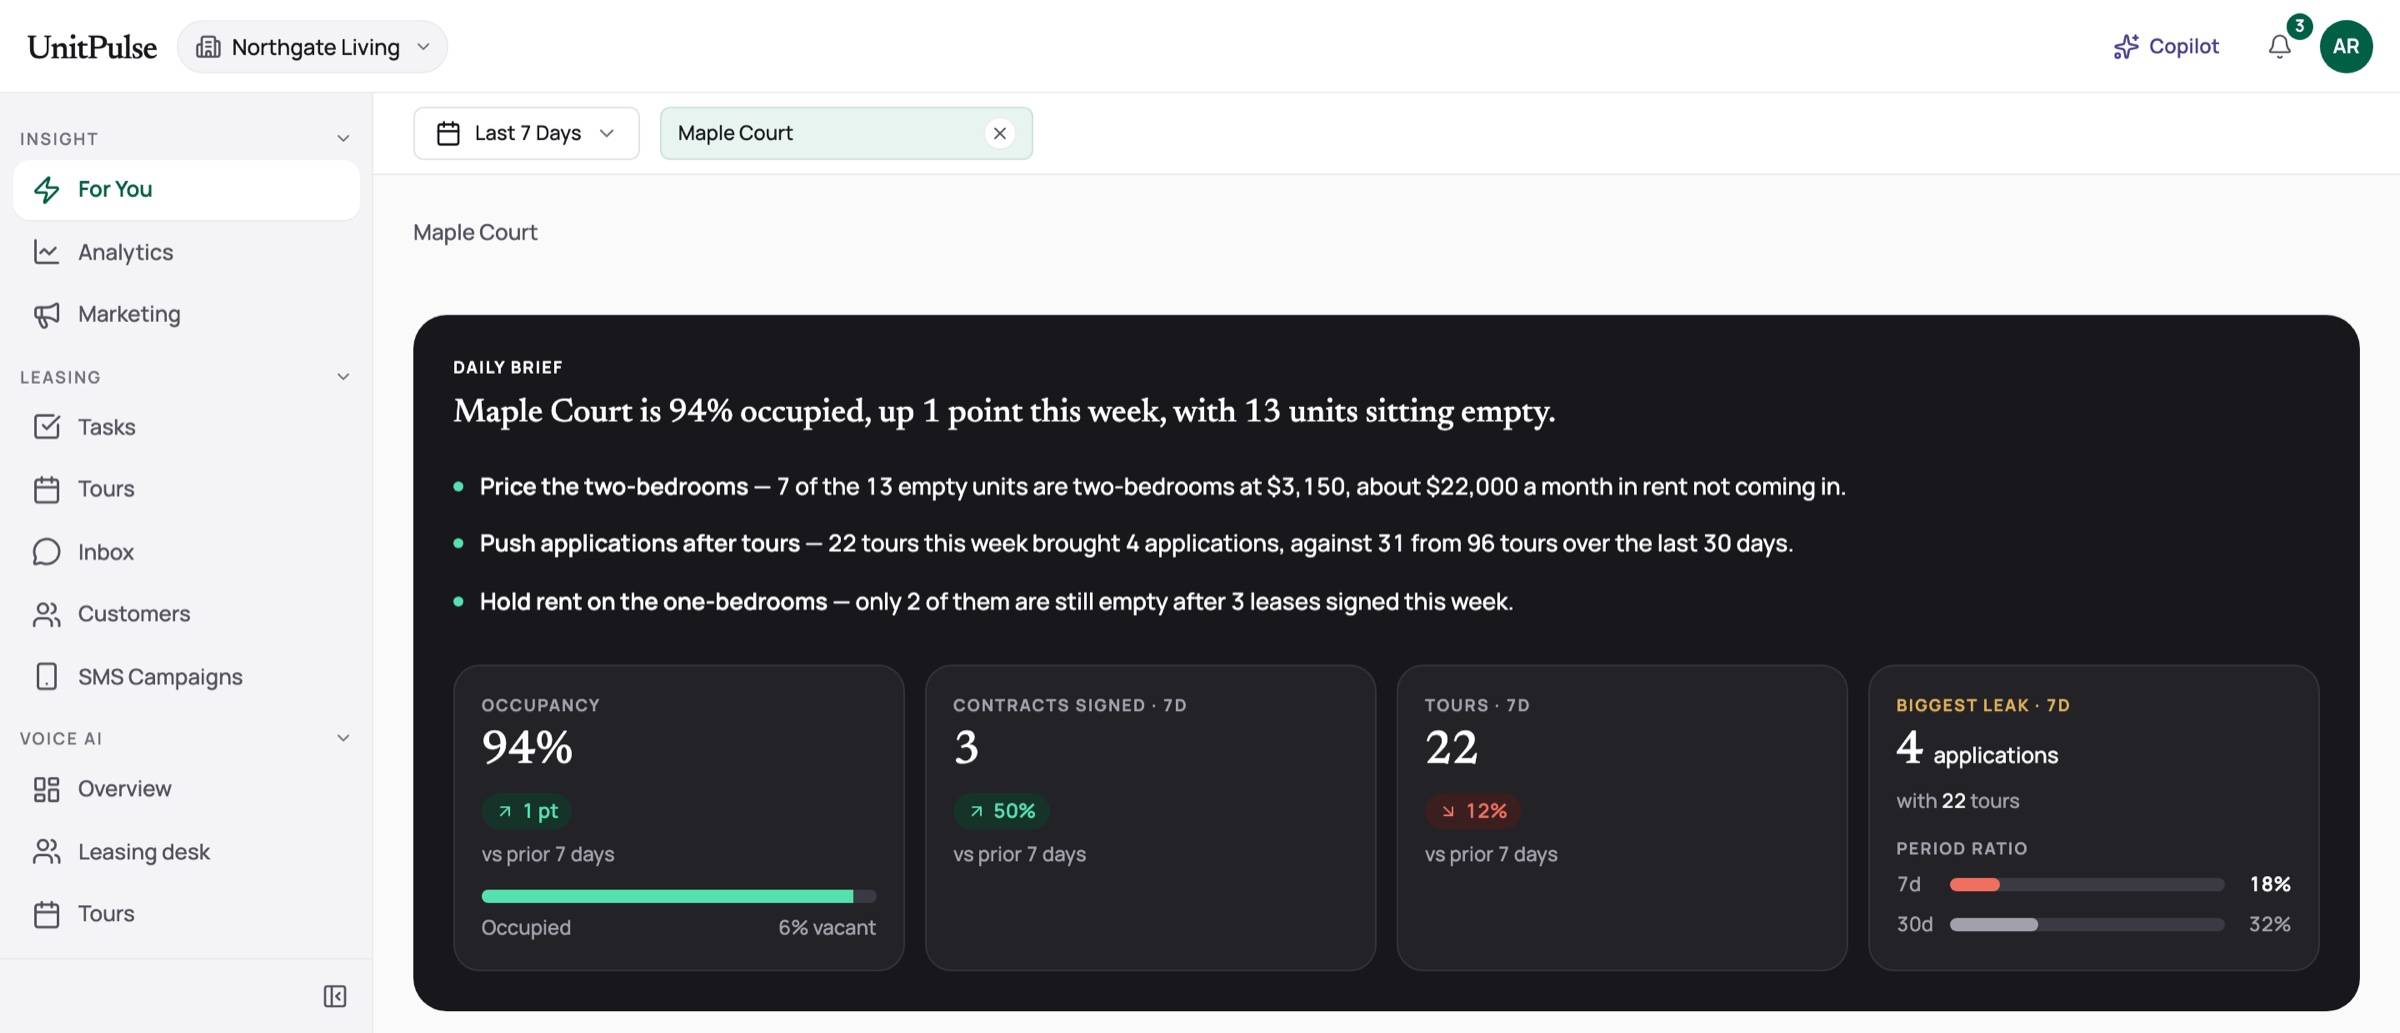Open Voice AI Overview grid icon
This screenshot has width=2400, height=1033.
click(46, 789)
